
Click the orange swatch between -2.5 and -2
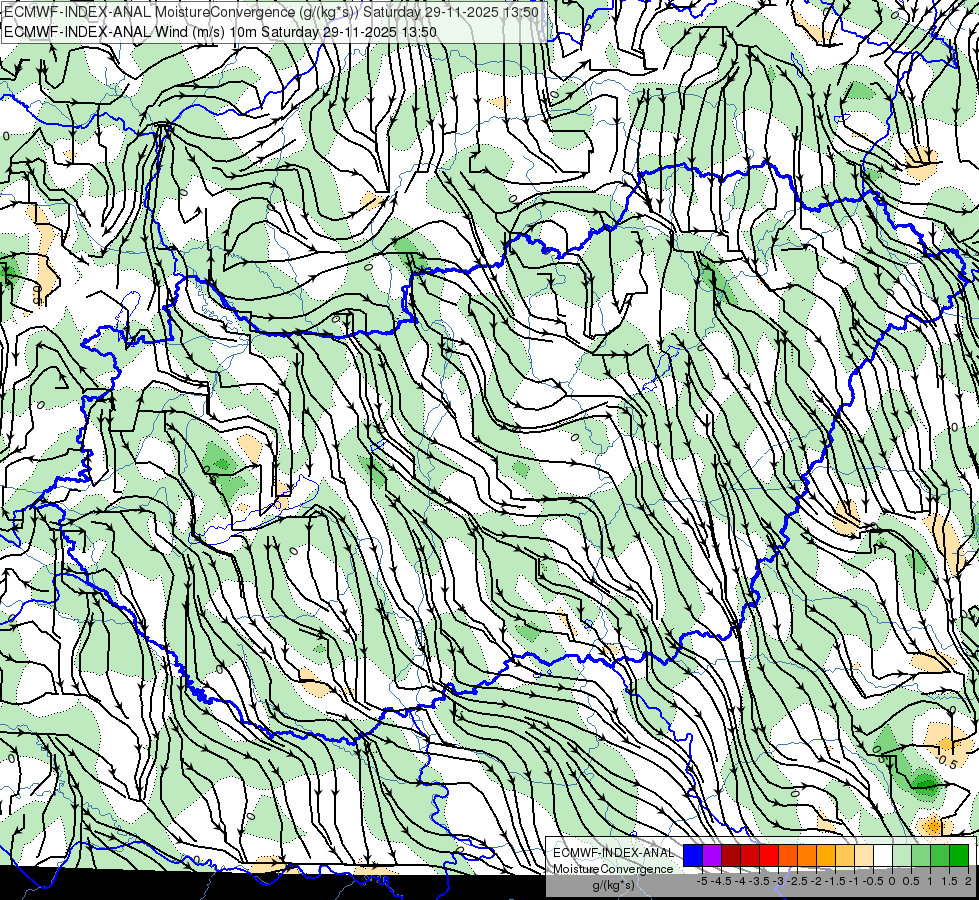click(807, 856)
